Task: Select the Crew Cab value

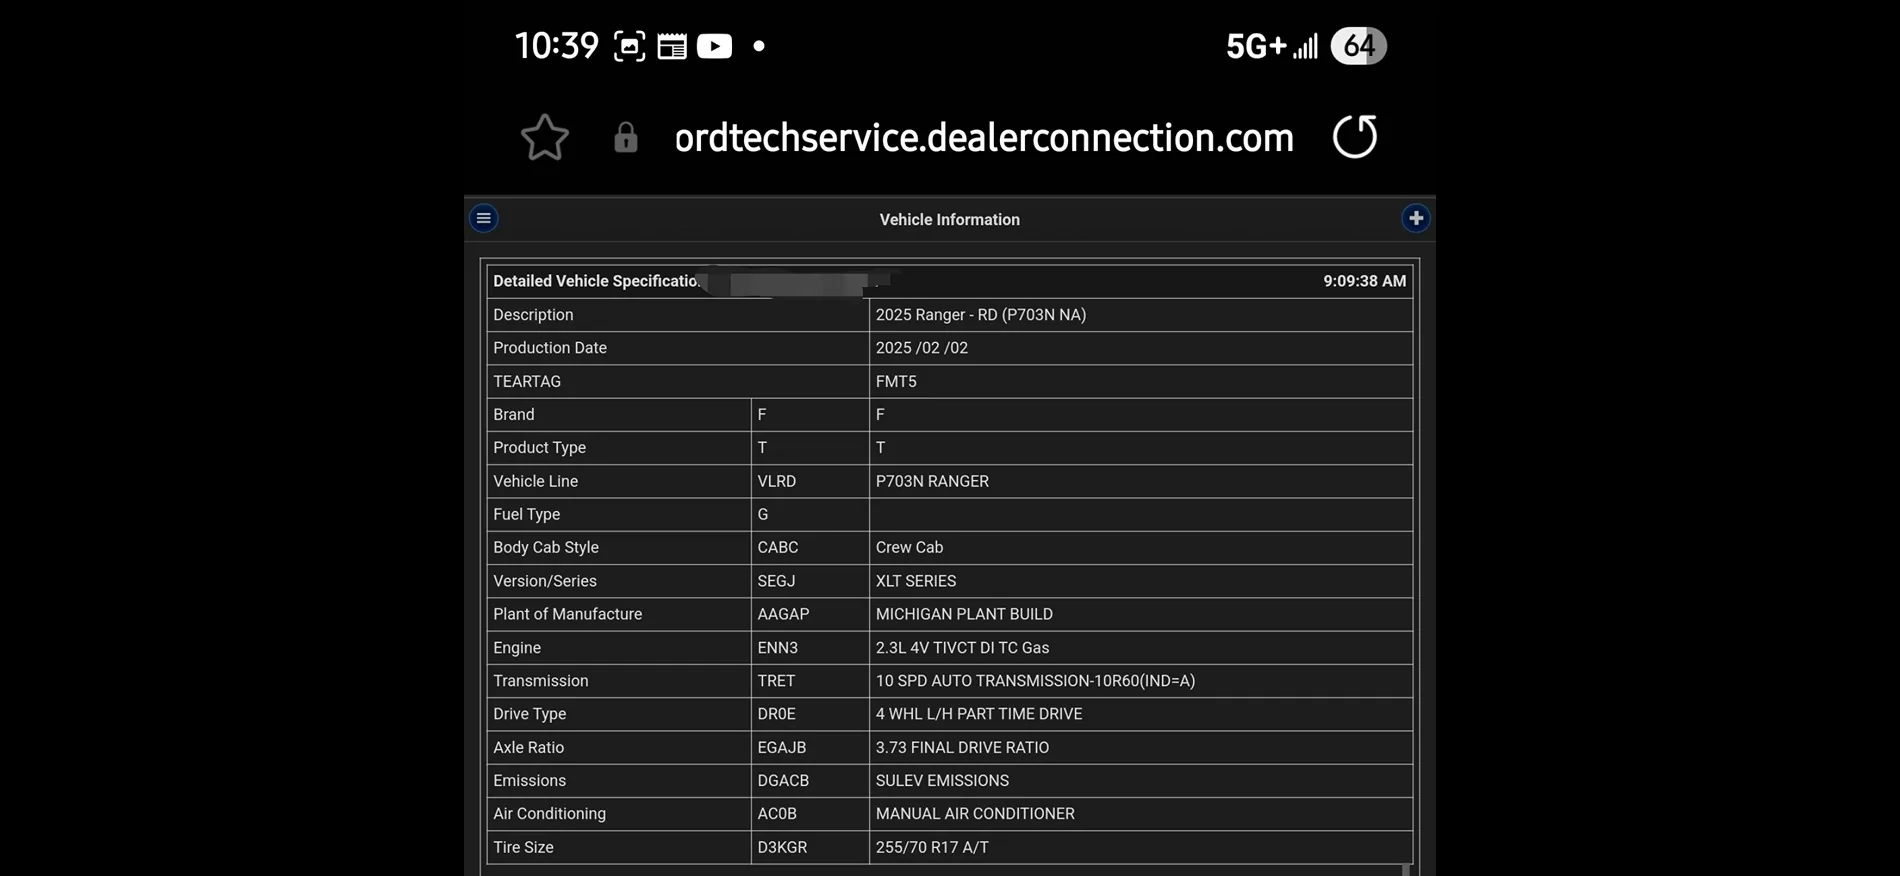Action: pyautogui.click(x=910, y=547)
